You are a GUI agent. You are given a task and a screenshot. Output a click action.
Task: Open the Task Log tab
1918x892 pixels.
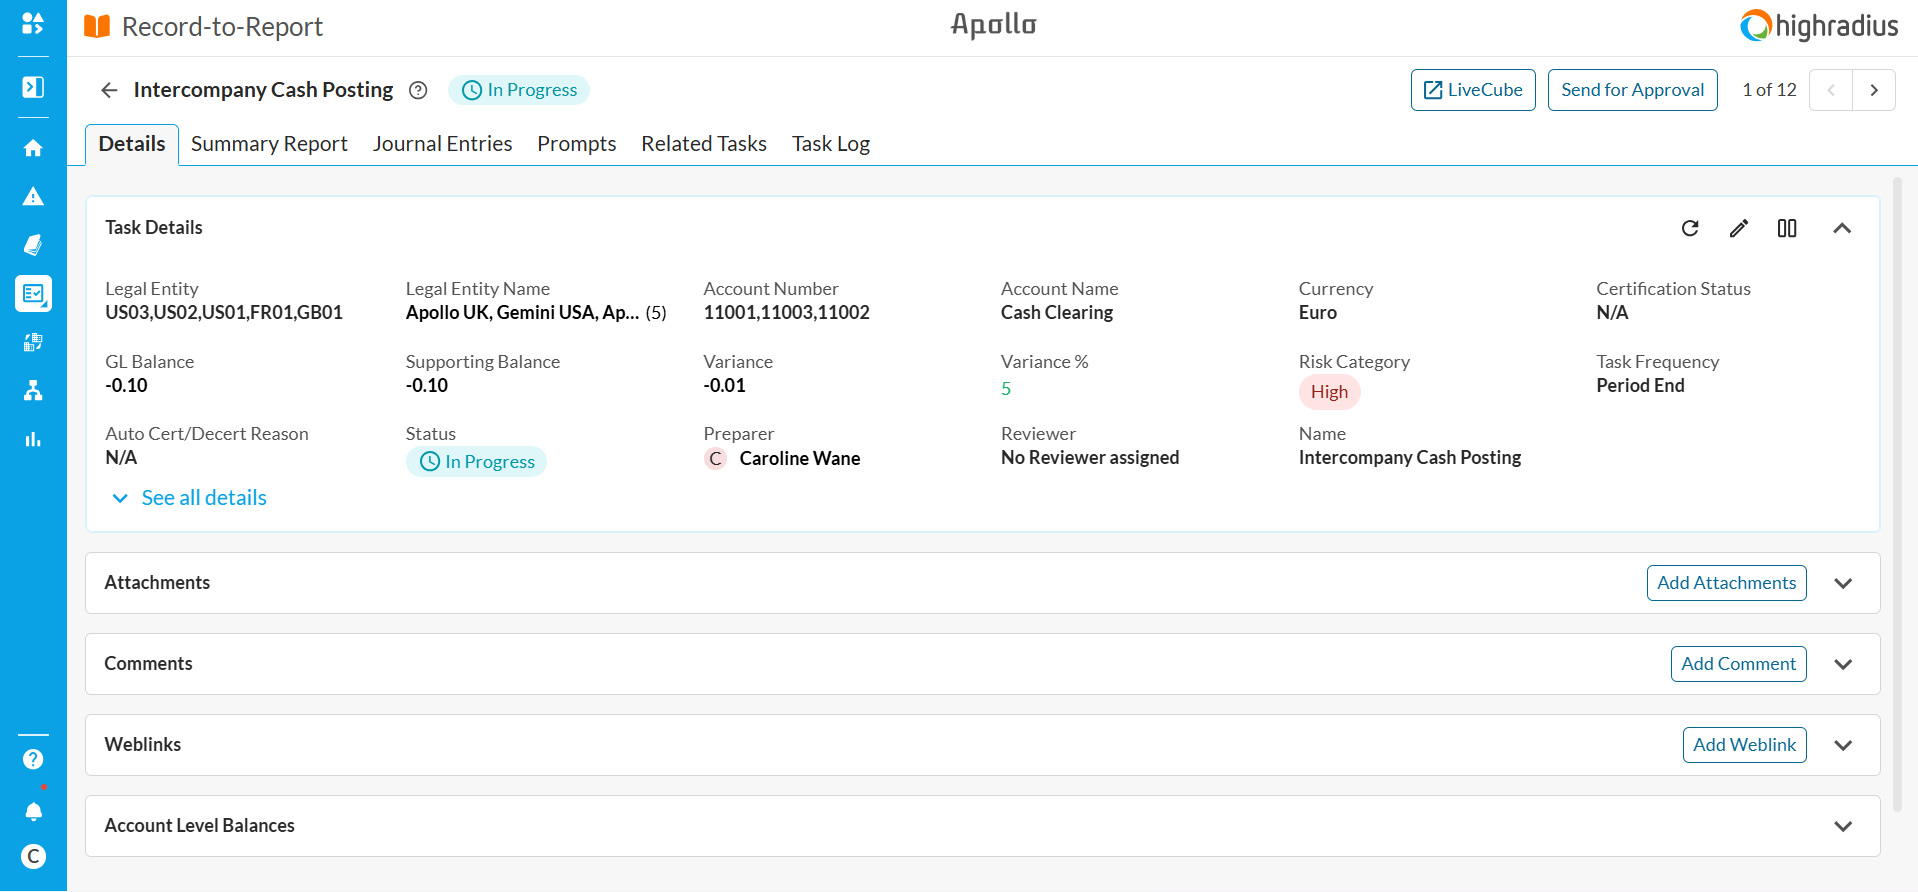click(830, 144)
